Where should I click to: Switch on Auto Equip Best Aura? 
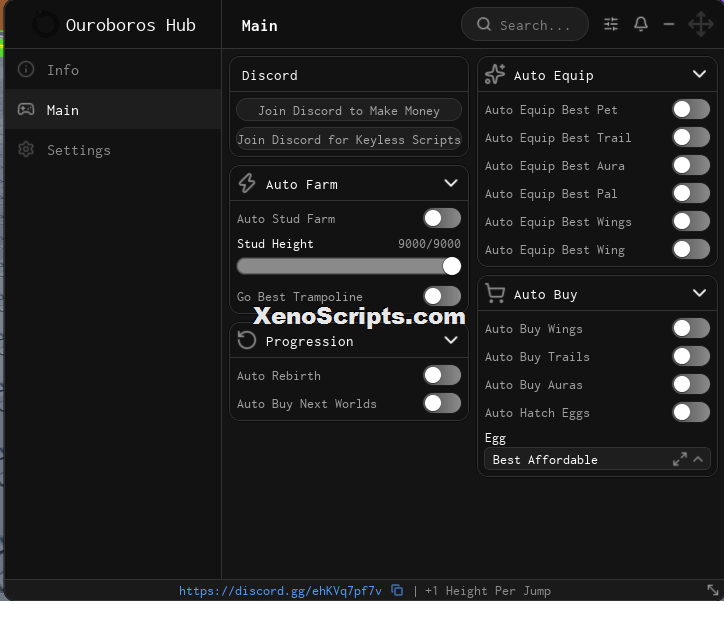click(x=691, y=165)
